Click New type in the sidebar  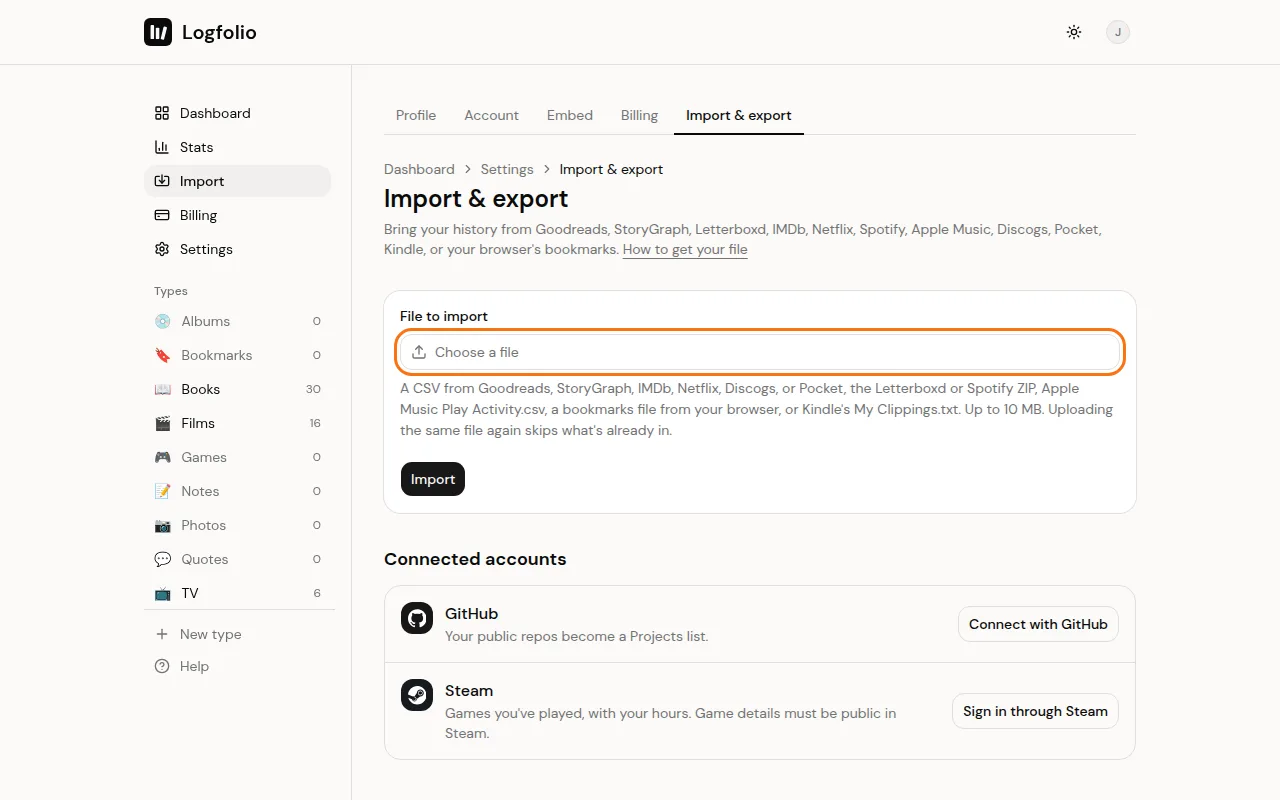click(x=237, y=634)
